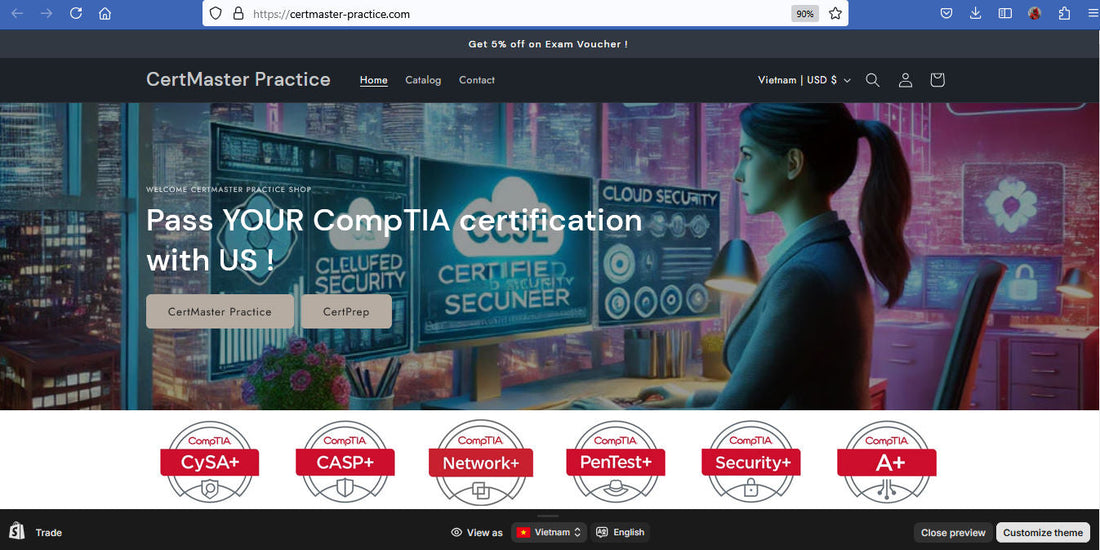The image size is (1100, 550).
Task: Click the hero heading Pass YOUR CompTIA certification
Action: coord(394,240)
